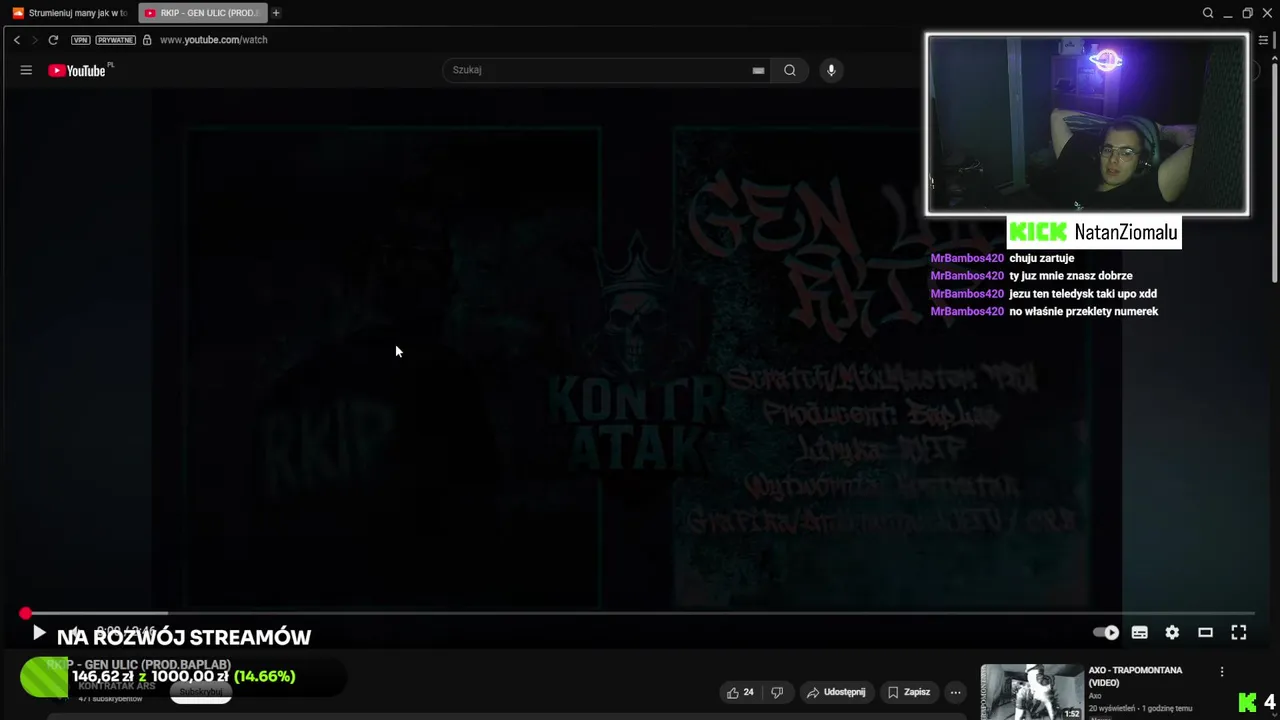This screenshot has width=1280, height=720.
Task: Focus the www.youtube.com/watch address bar
Action: point(213,40)
